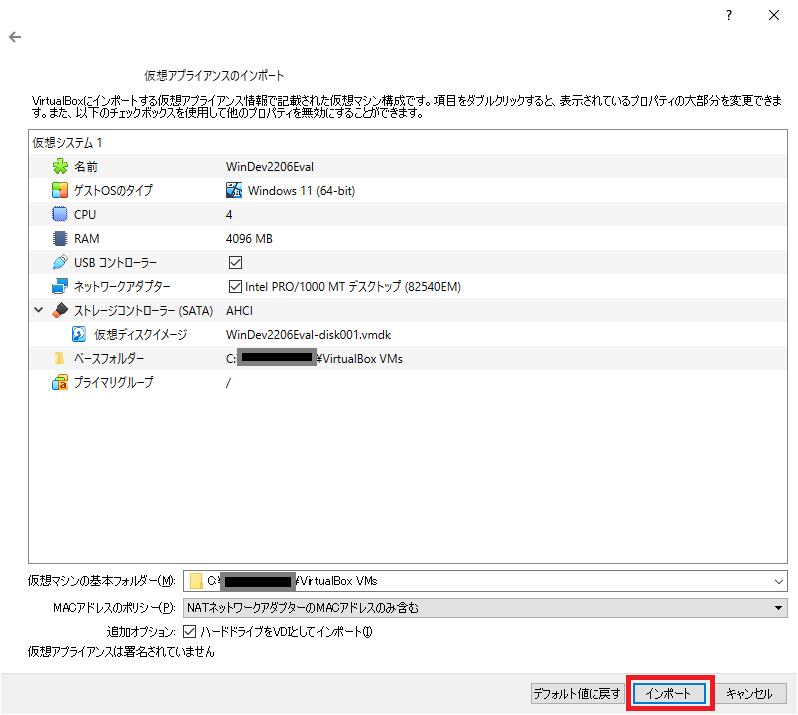Click the ストレージコントローラー (SATA) label

click(144, 310)
